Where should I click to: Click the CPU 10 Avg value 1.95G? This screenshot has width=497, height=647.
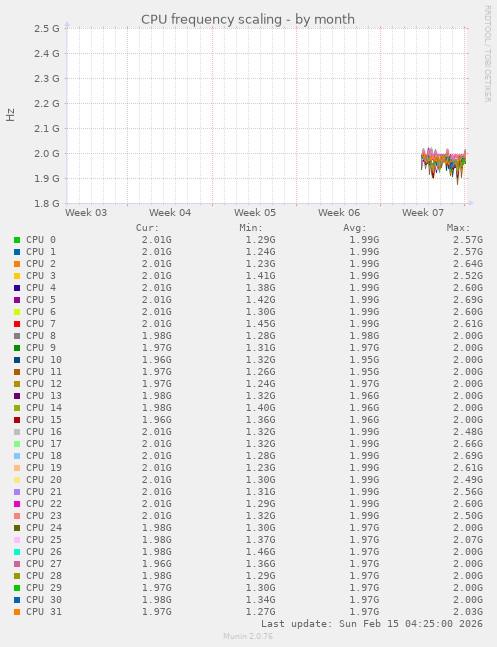364,360
